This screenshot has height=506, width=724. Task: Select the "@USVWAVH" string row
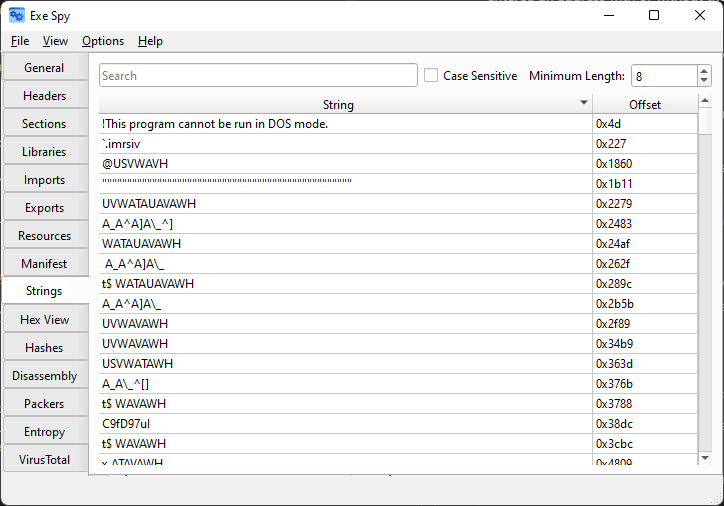click(345, 164)
